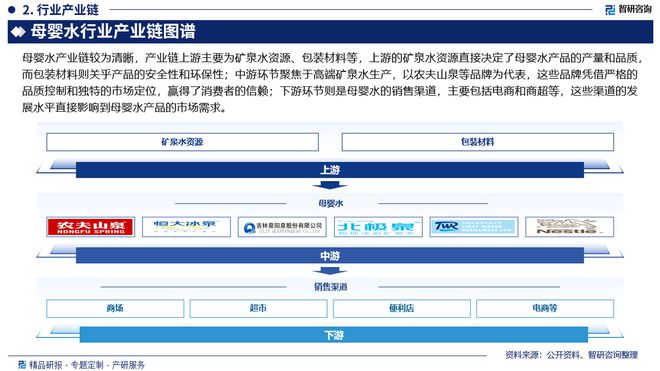Click the down arrow below 中游
The image size is (660, 371).
coord(330,270)
